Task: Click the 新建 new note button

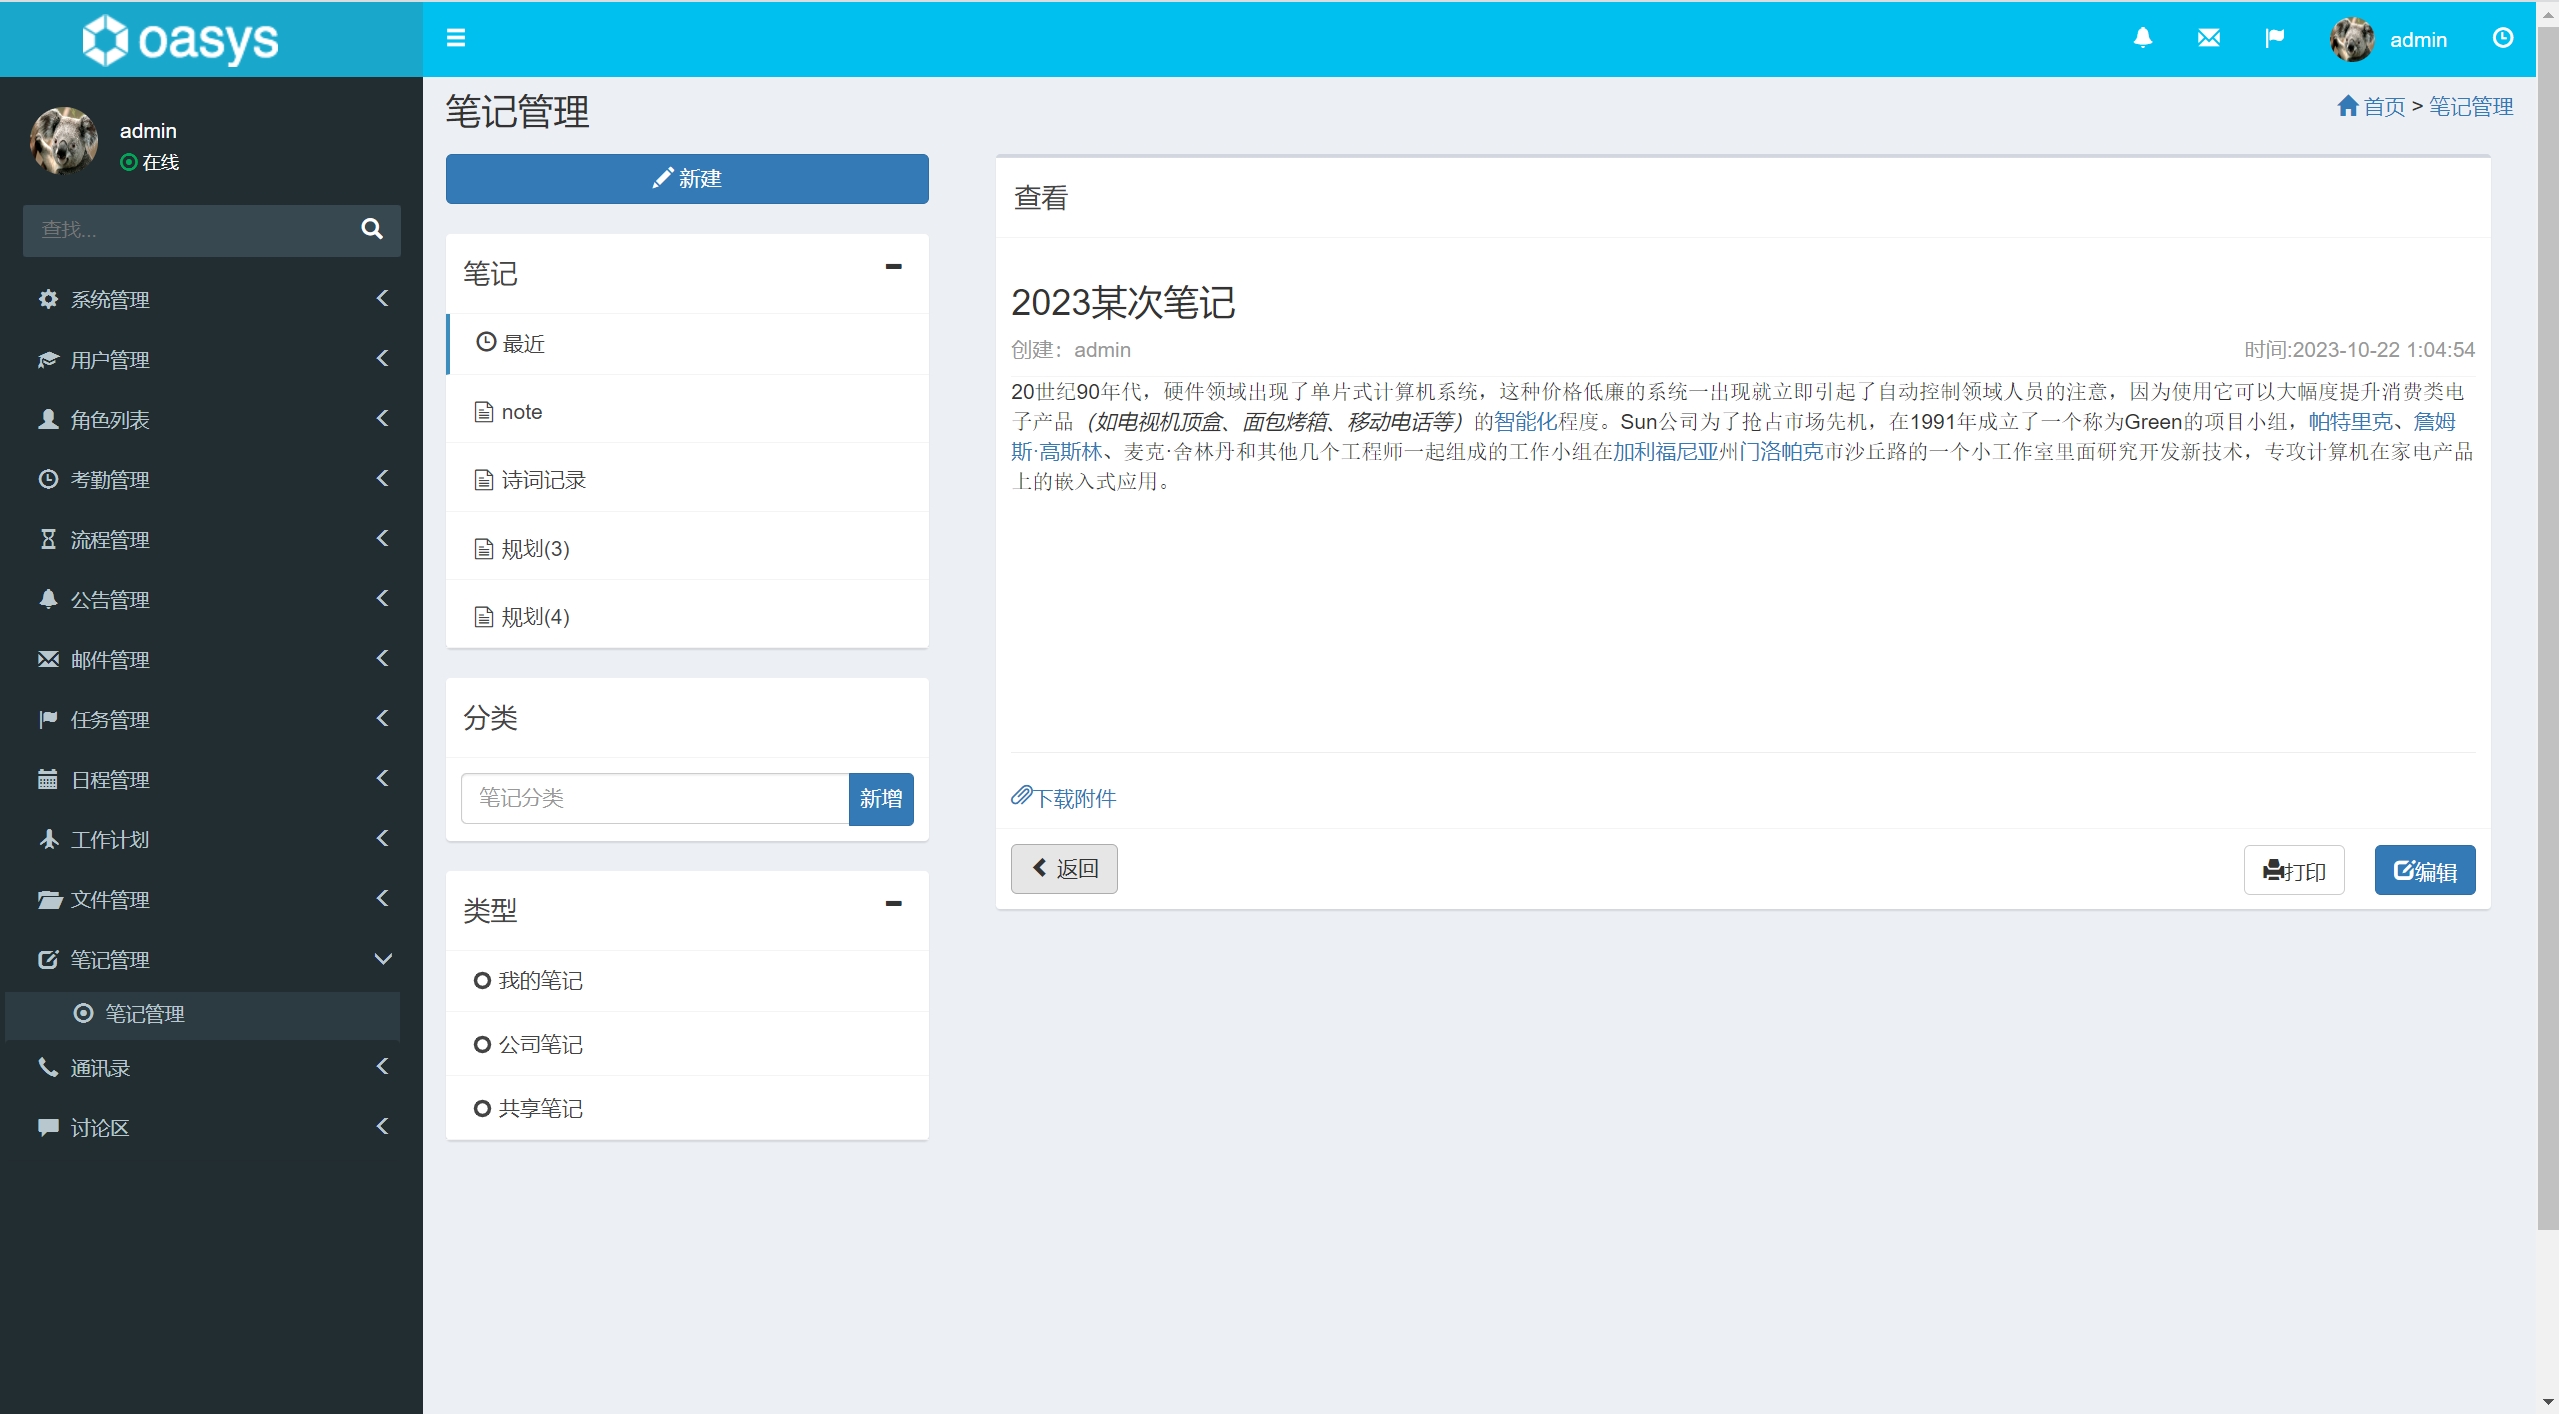Action: pyautogui.click(x=687, y=179)
